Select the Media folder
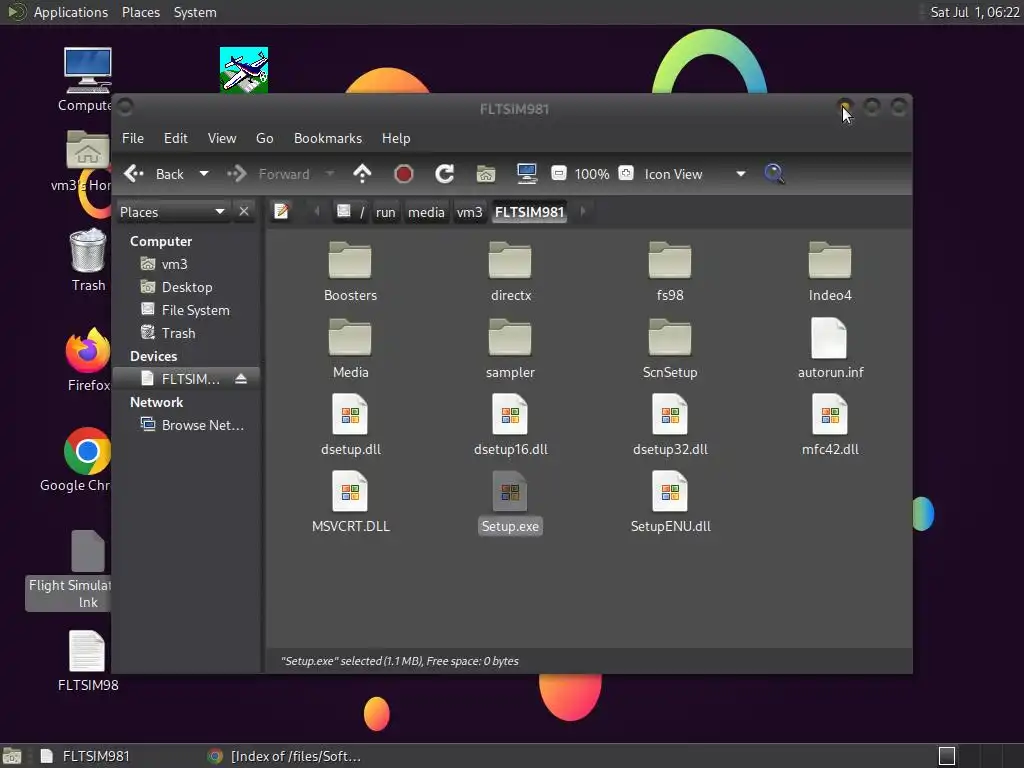Image resolution: width=1024 pixels, height=768 pixels. (x=350, y=349)
